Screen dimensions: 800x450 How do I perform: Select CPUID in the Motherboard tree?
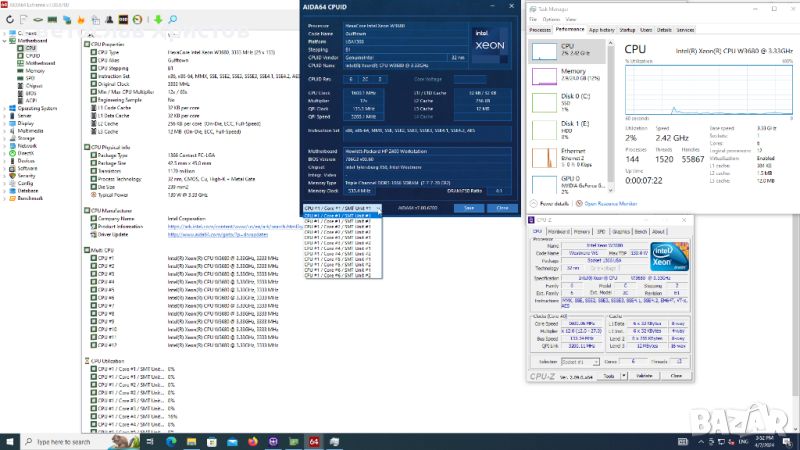tap(33, 55)
